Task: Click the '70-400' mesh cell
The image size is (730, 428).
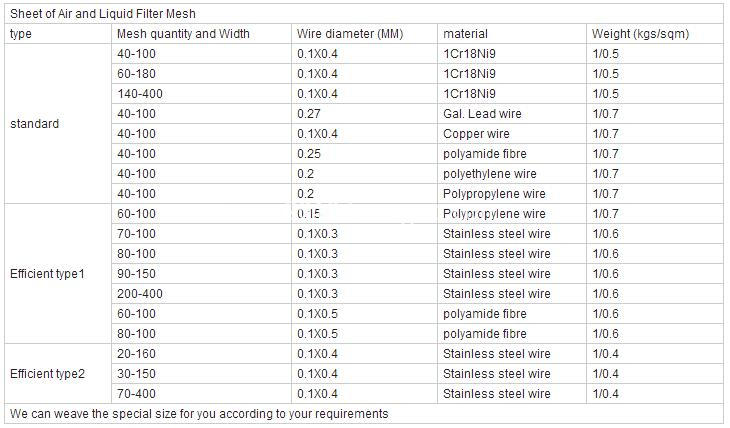Action: pyautogui.click(x=137, y=394)
